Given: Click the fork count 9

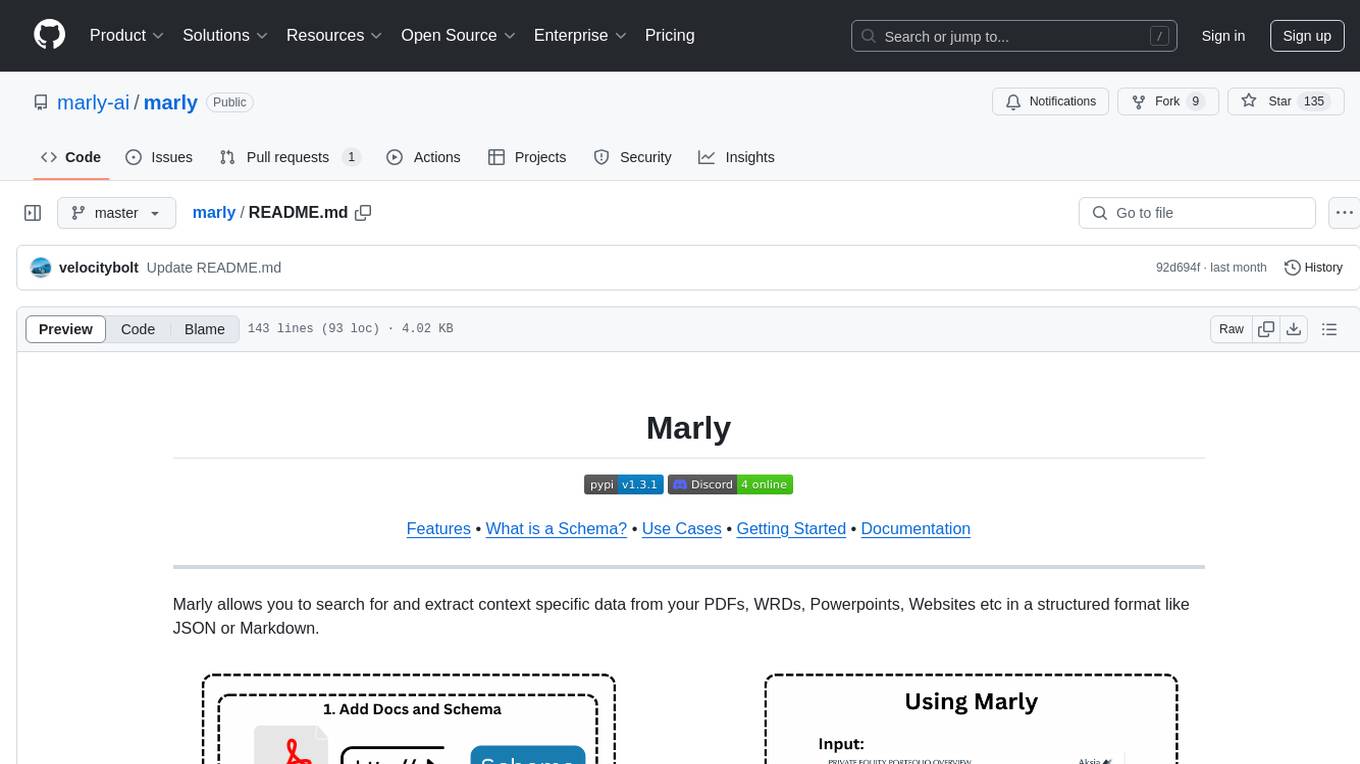Looking at the screenshot, I should [x=1195, y=101].
